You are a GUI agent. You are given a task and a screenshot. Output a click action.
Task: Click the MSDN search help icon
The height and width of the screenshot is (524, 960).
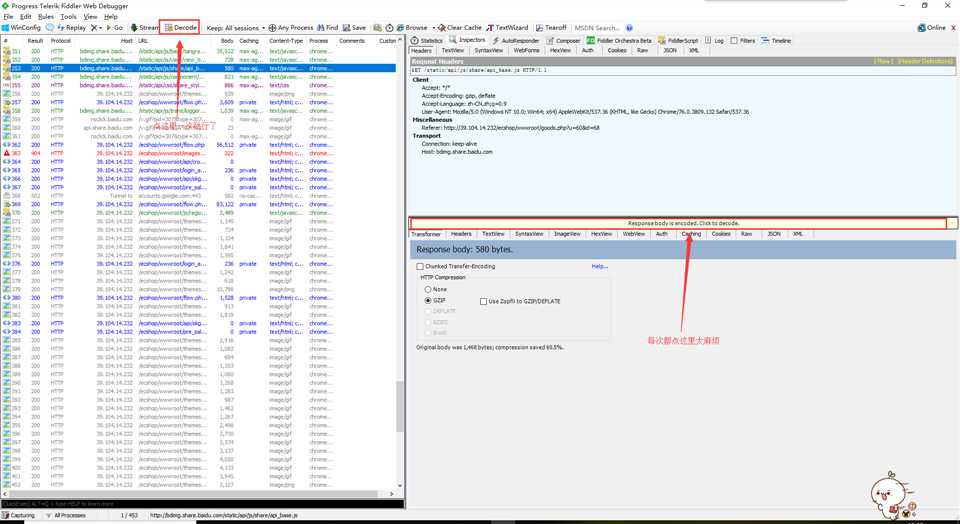click(x=629, y=28)
